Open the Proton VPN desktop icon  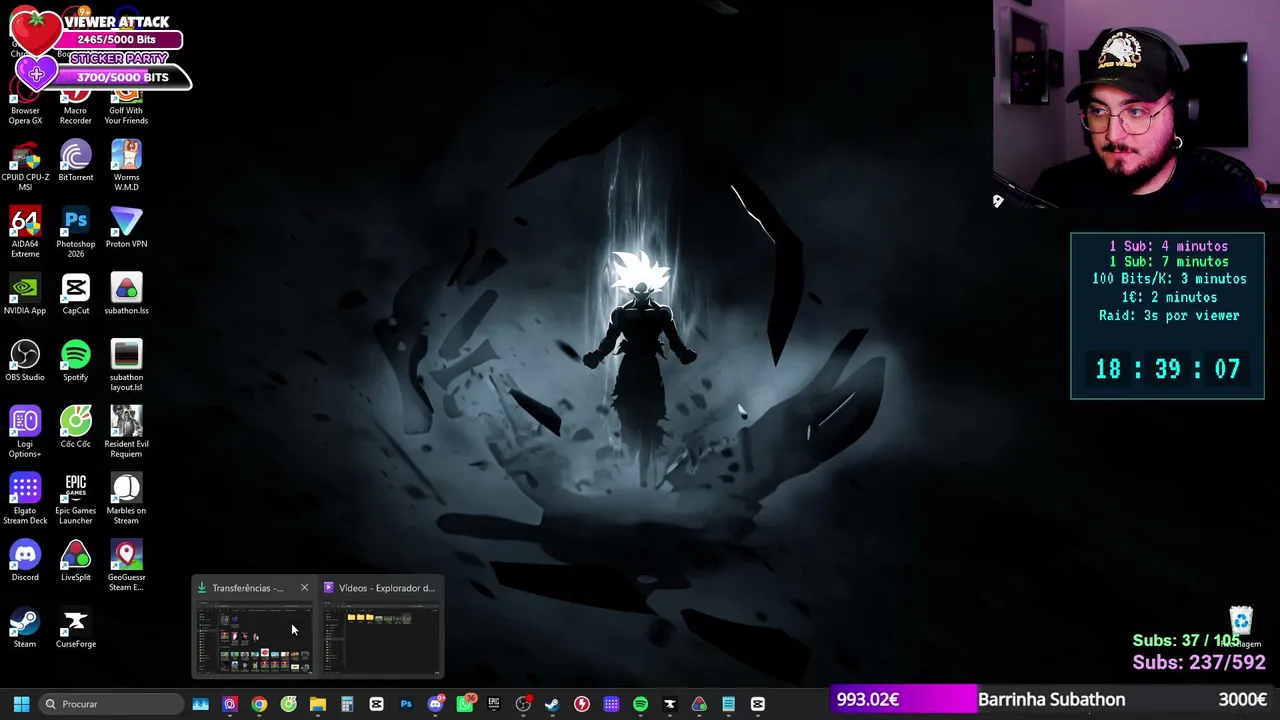click(x=126, y=227)
